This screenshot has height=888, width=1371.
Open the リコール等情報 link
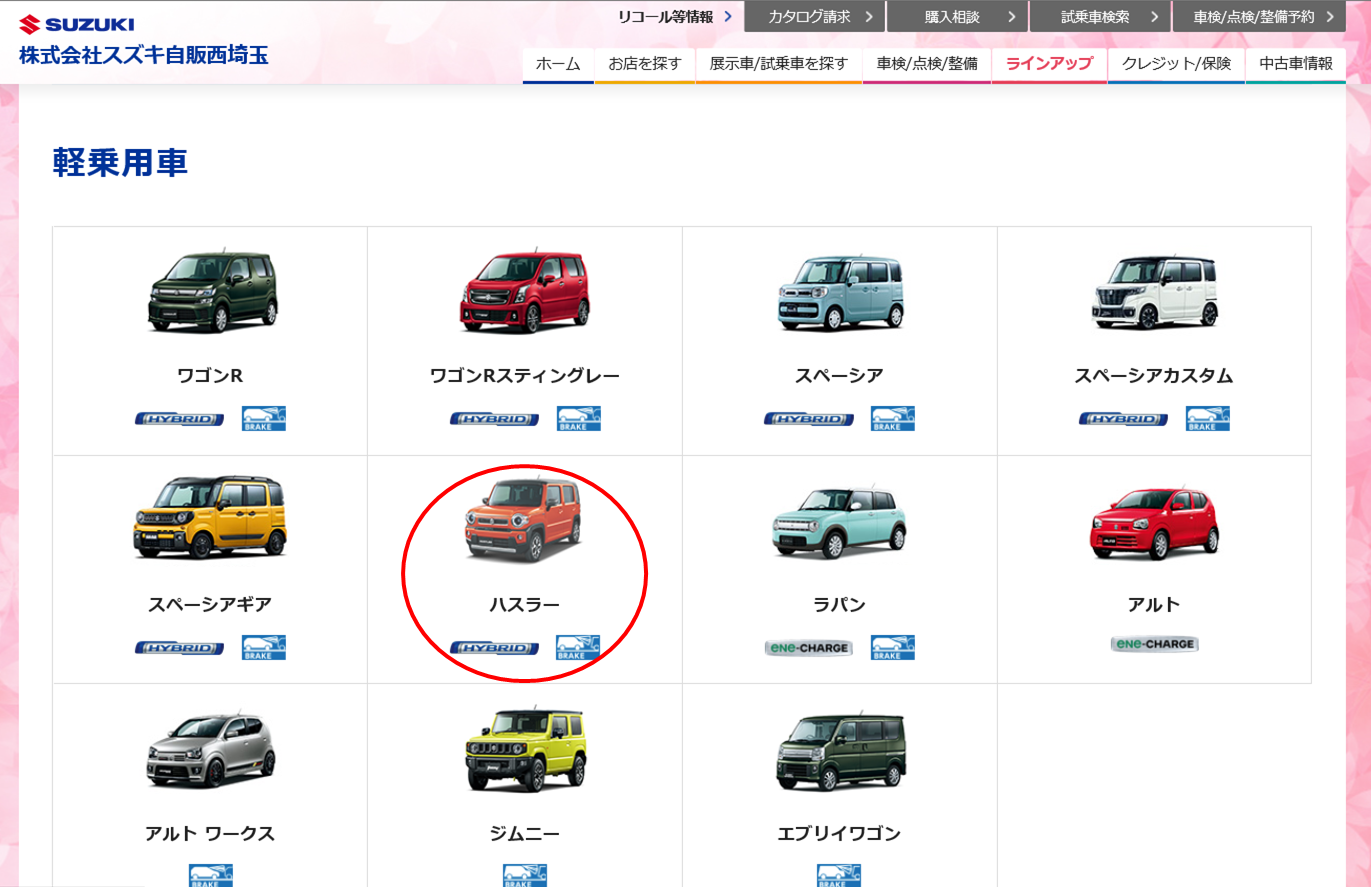tap(675, 16)
